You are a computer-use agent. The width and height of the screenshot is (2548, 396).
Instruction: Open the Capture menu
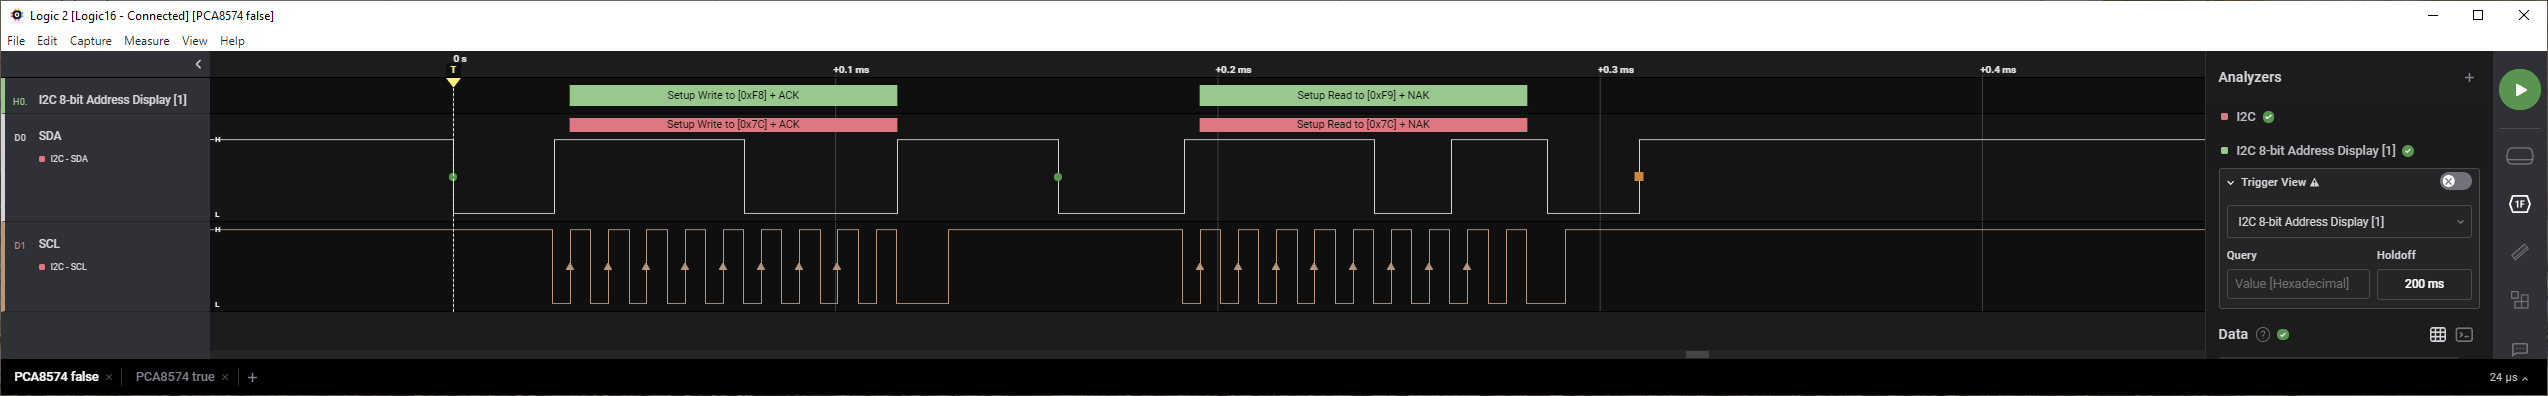(90, 41)
